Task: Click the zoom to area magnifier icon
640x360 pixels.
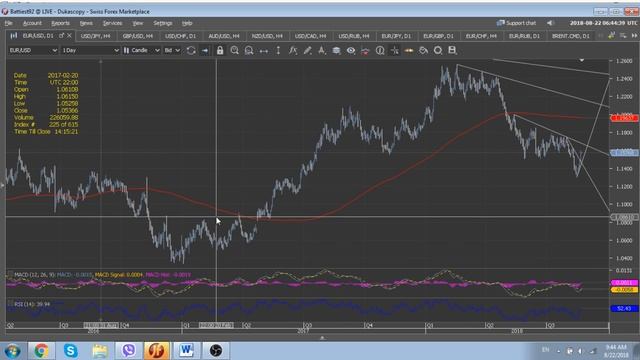Action: tap(249, 50)
